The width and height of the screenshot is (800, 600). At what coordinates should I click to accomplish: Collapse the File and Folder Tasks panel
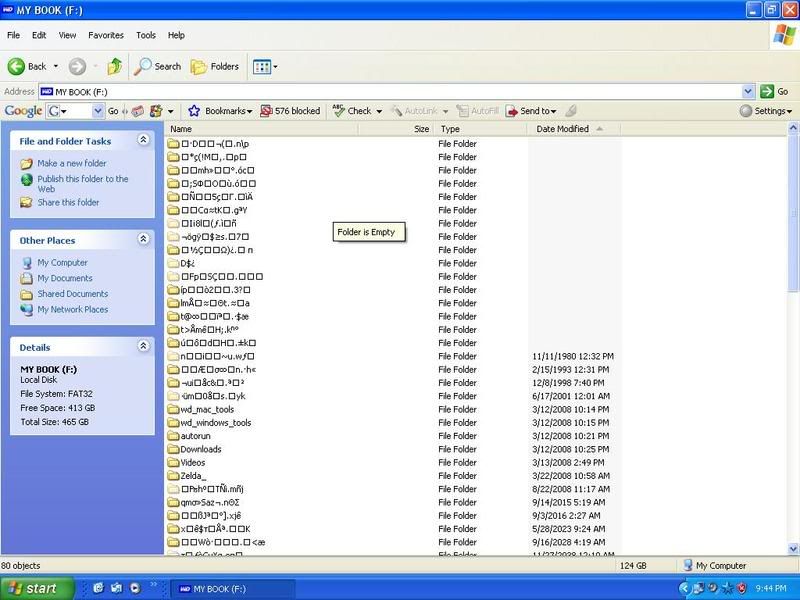(x=143, y=140)
